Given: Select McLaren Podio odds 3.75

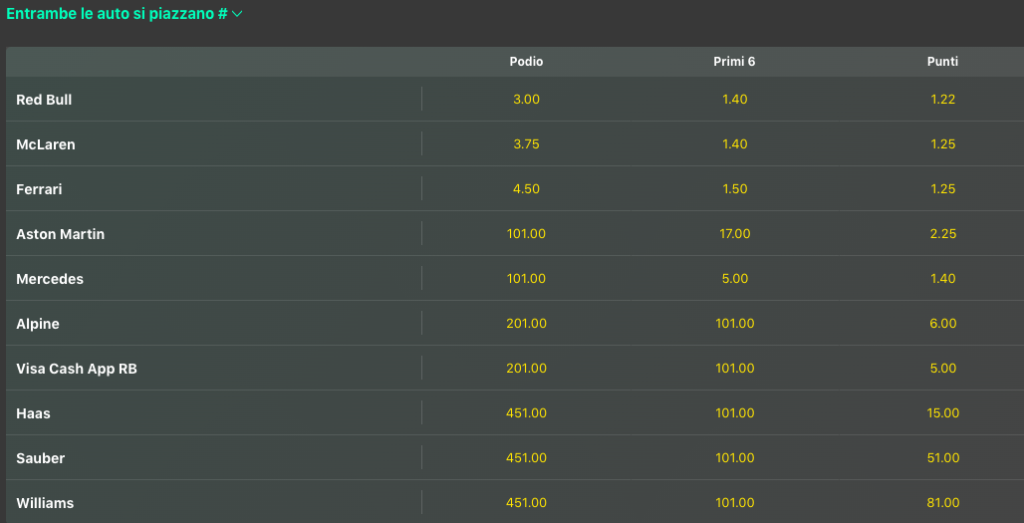Looking at the screenshot, I should pos(526,144).
